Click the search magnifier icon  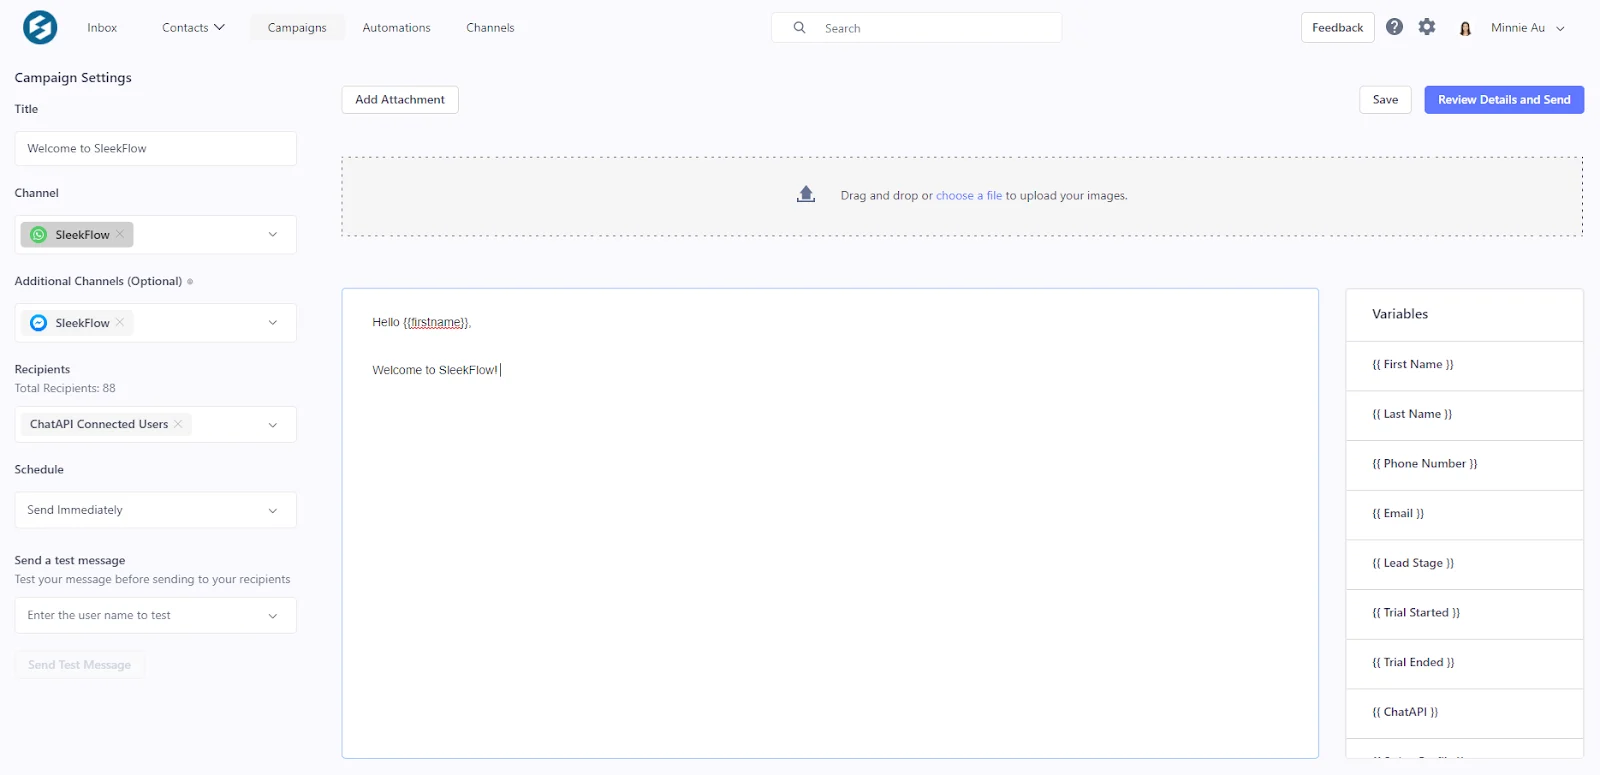[x=800, y=28]
